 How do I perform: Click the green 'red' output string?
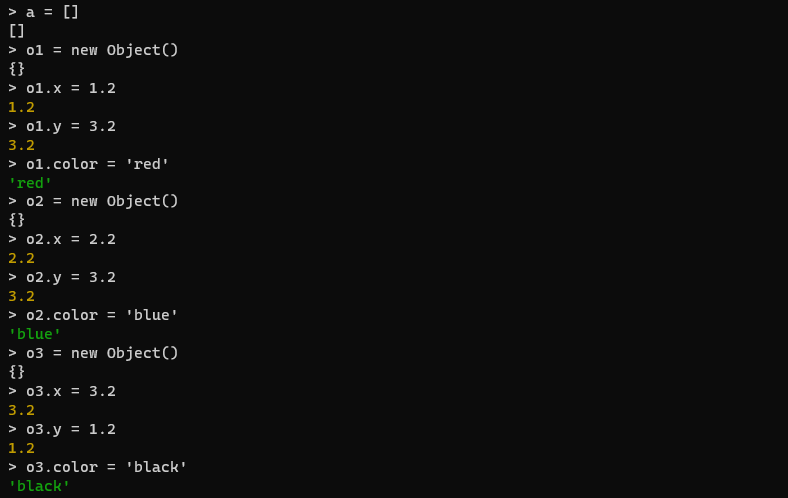tap(30, 183)
